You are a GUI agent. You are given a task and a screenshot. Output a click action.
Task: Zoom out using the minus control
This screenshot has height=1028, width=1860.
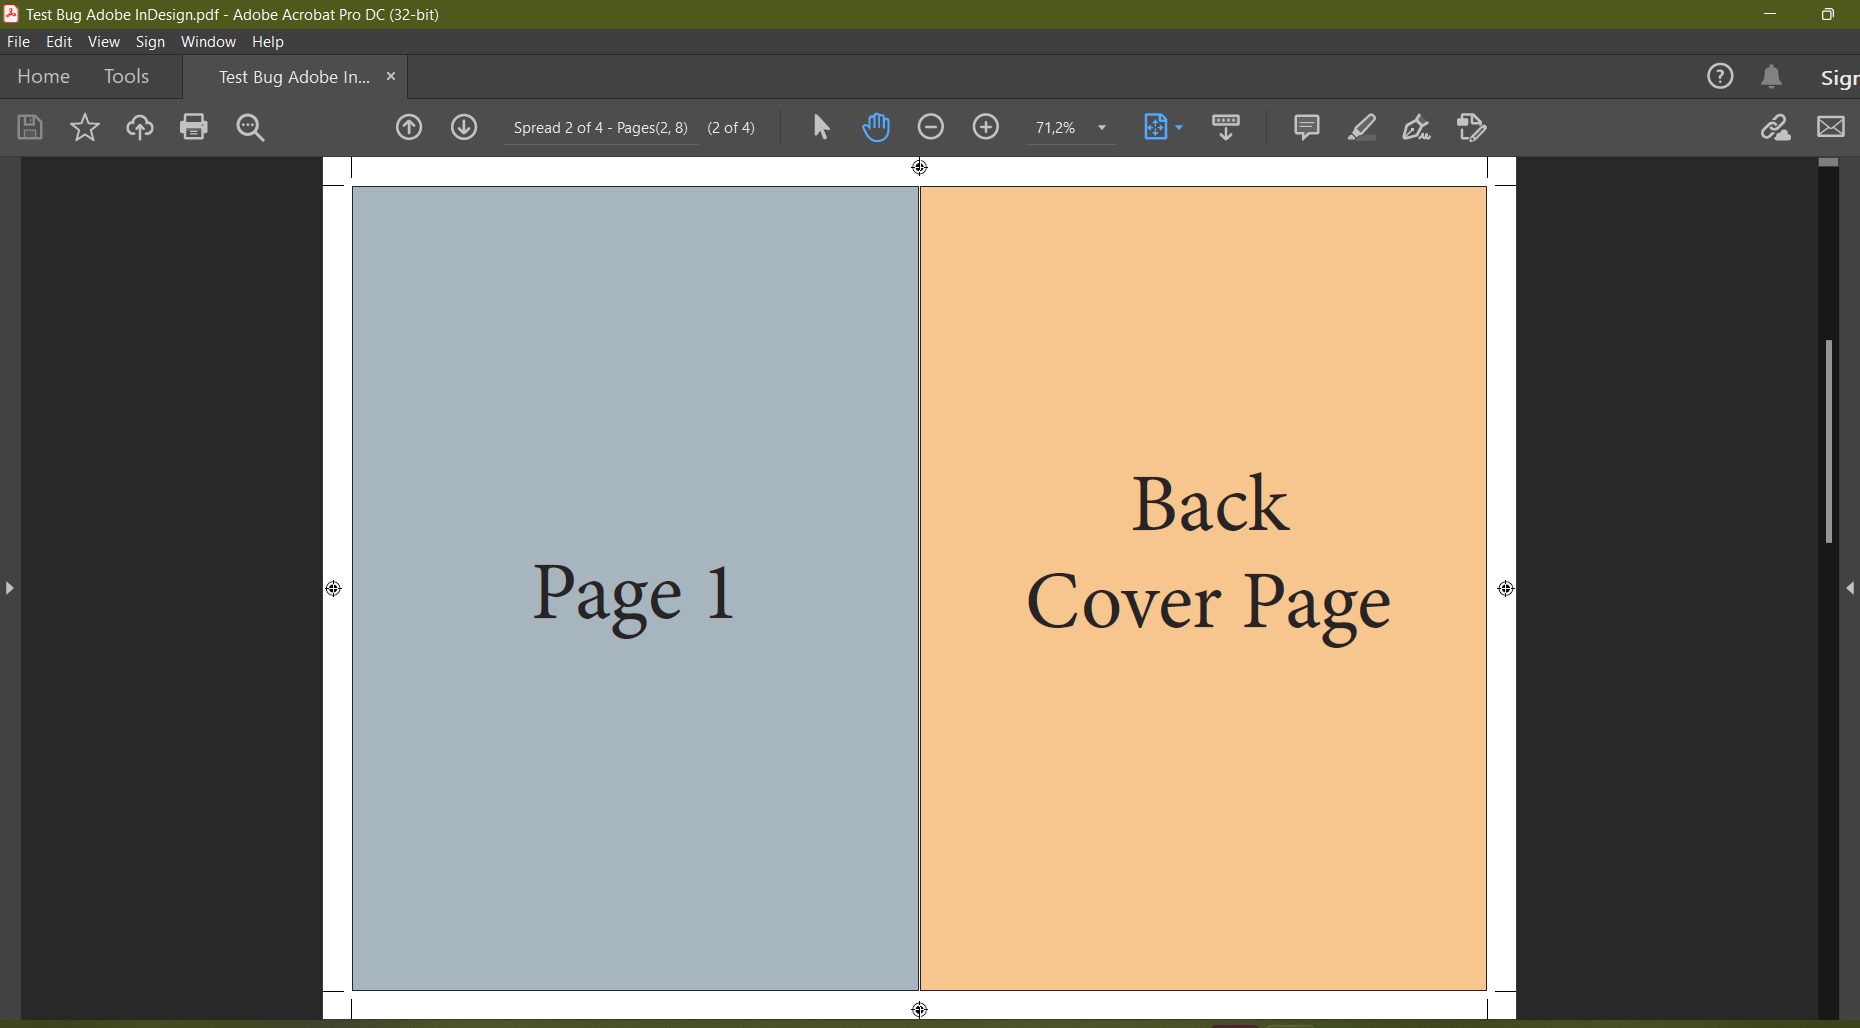932,128
